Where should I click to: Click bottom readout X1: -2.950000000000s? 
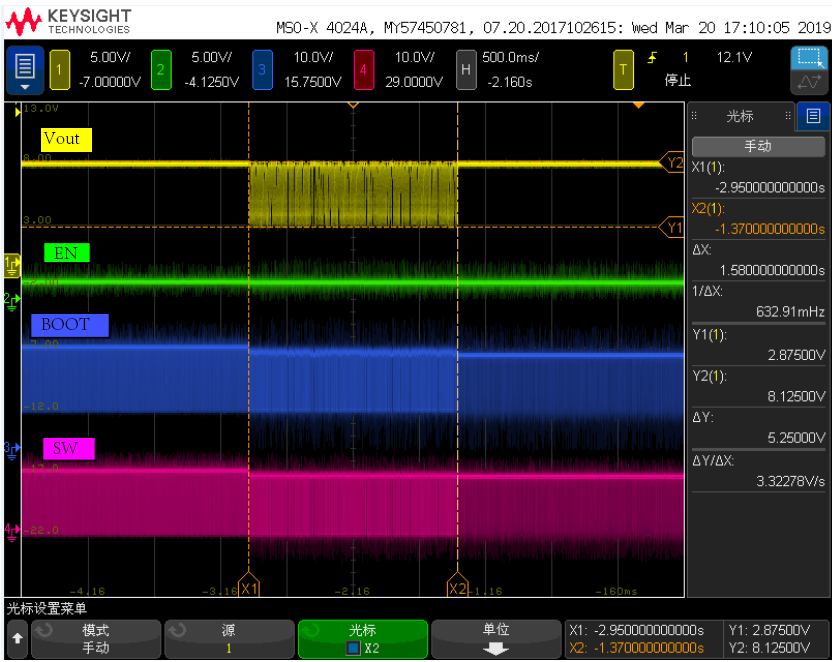coord(637,630)
